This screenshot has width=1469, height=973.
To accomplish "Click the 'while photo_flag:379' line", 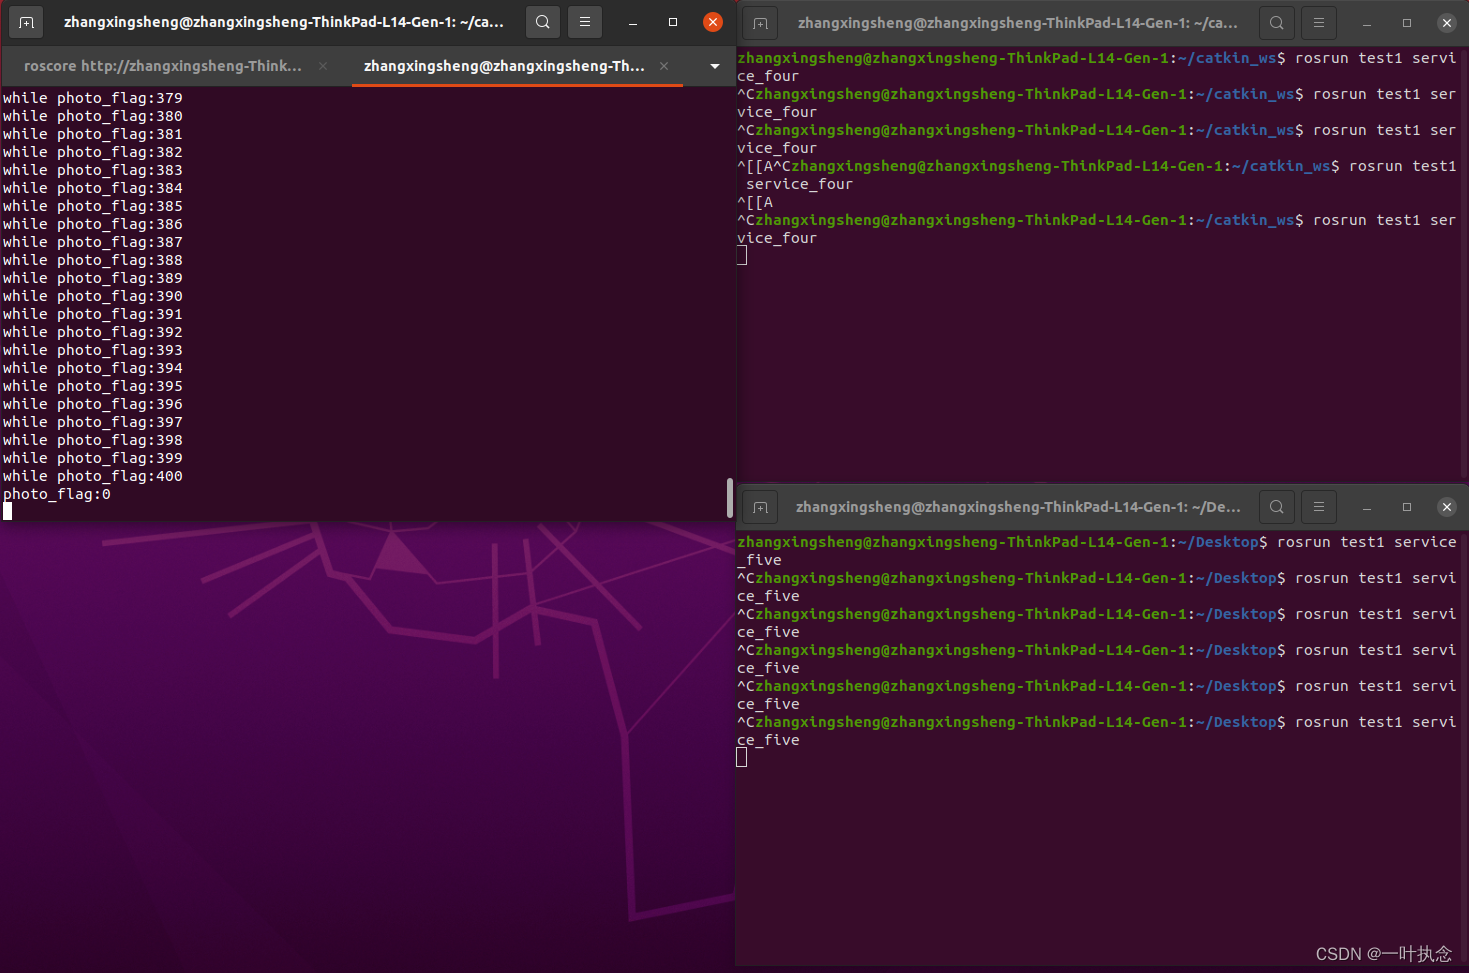I will click(93, 98).
